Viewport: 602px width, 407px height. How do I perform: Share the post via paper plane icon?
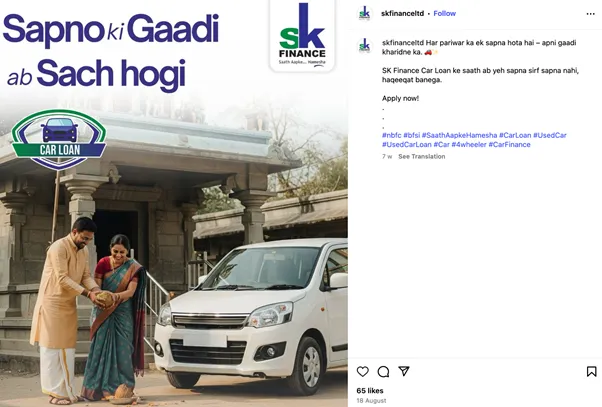click(x=404, y=371)
